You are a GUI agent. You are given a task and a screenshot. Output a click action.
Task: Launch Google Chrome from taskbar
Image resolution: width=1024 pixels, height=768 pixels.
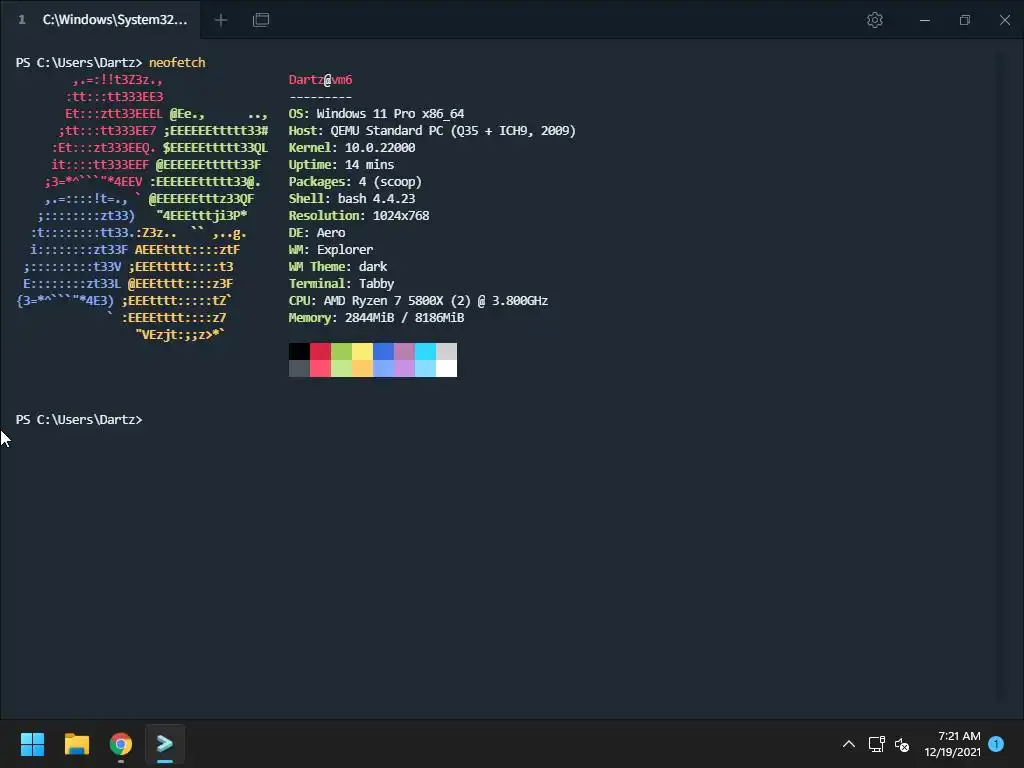[121, 744]
